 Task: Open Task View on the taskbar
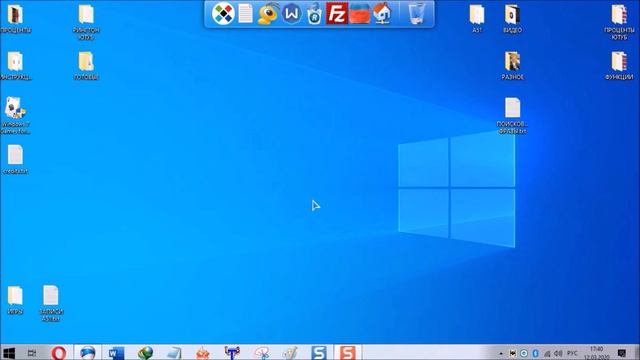31,353
